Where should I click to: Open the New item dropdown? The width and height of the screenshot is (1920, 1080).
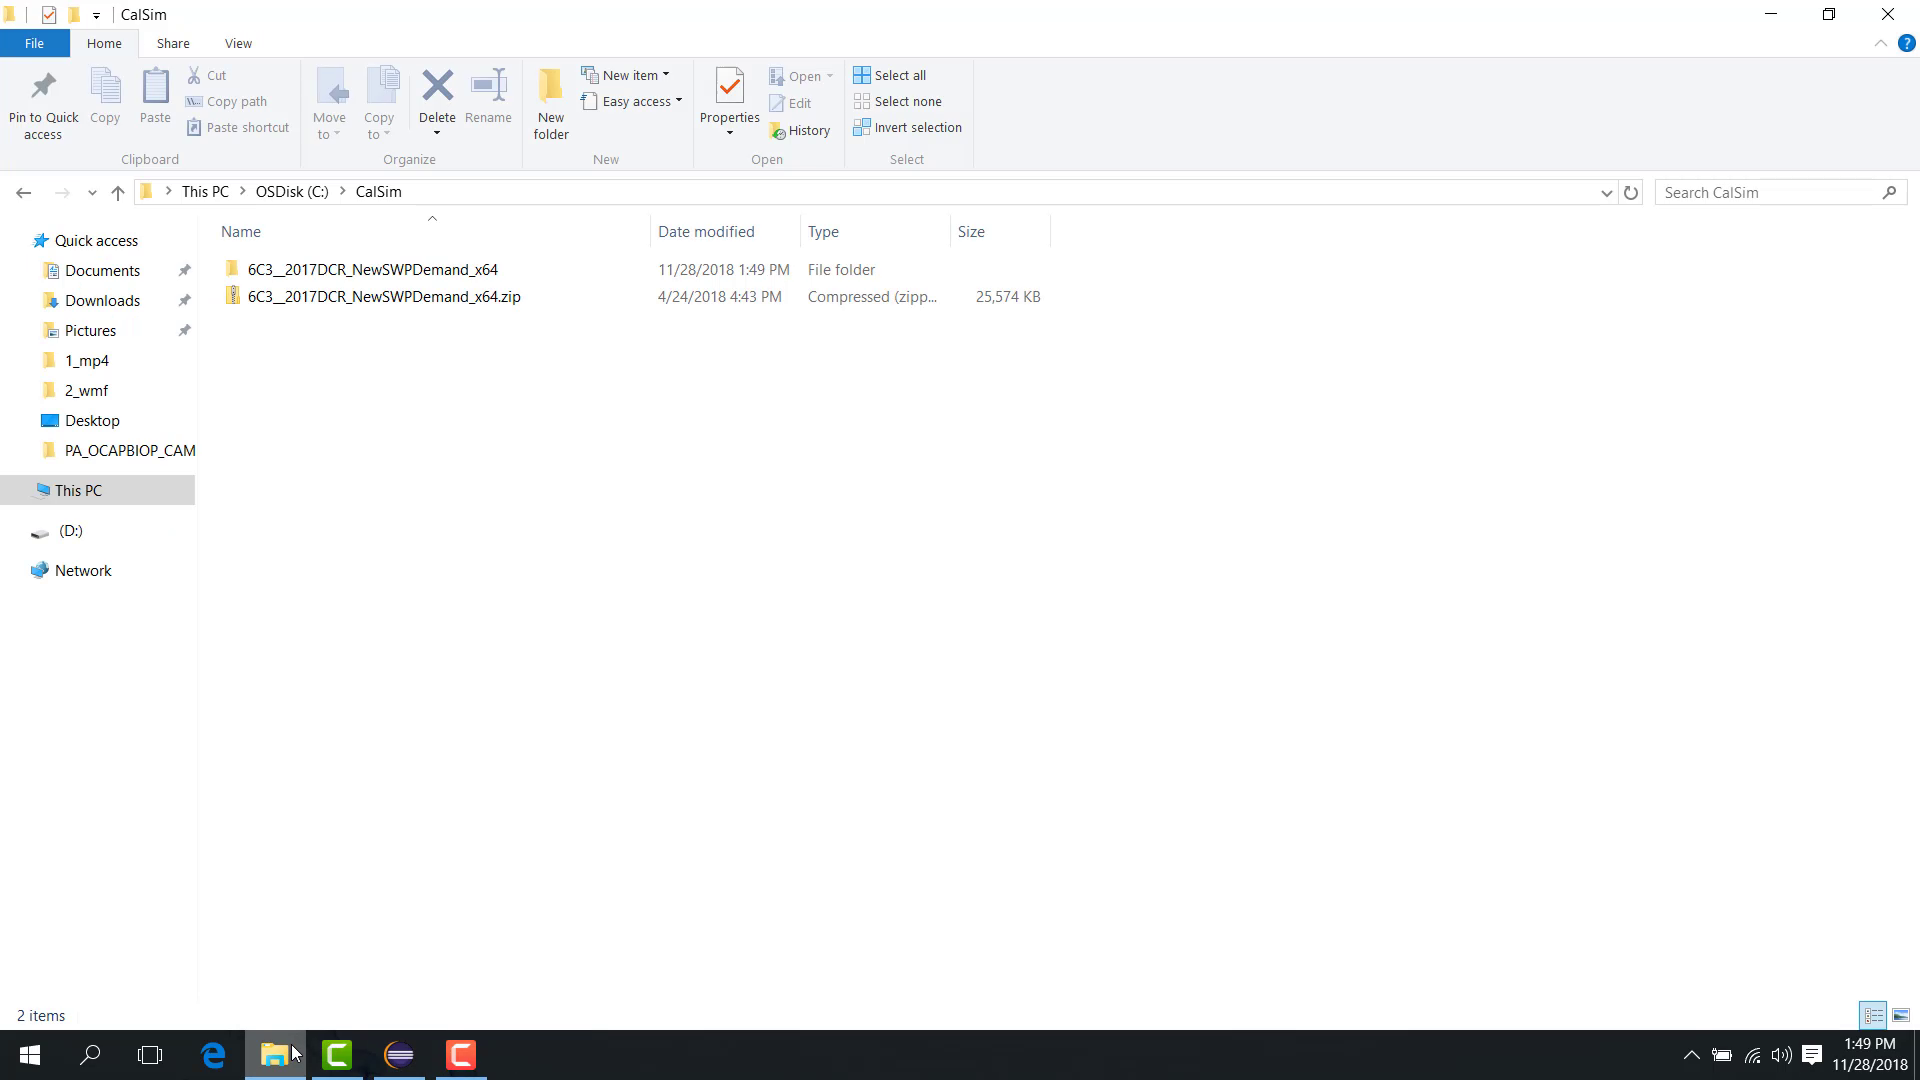coord(626,75)
